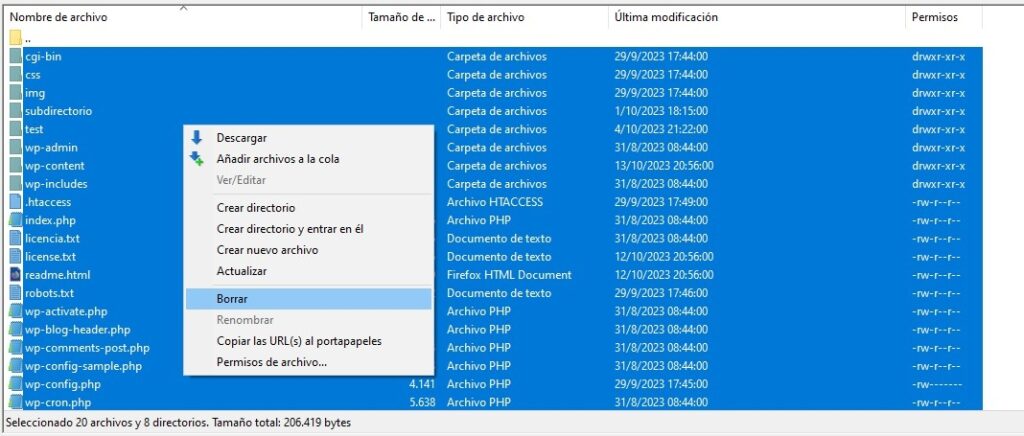
Task: Click the blue download arrow icon
Action: coord(197,138)
